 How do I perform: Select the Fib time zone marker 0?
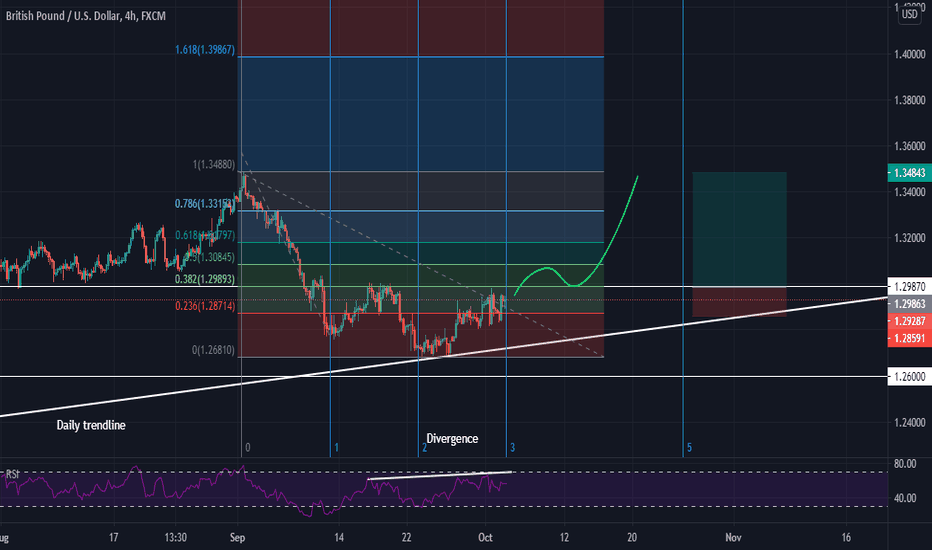248,448
